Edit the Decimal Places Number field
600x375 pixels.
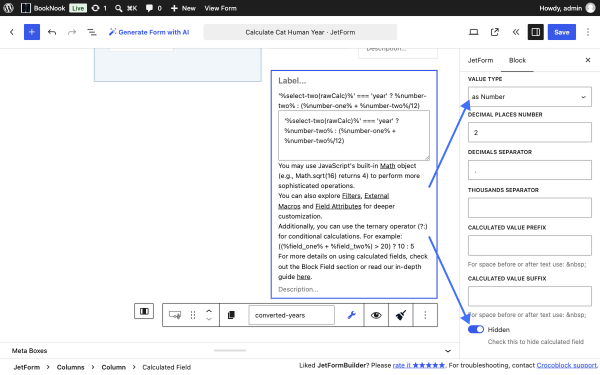530,132
